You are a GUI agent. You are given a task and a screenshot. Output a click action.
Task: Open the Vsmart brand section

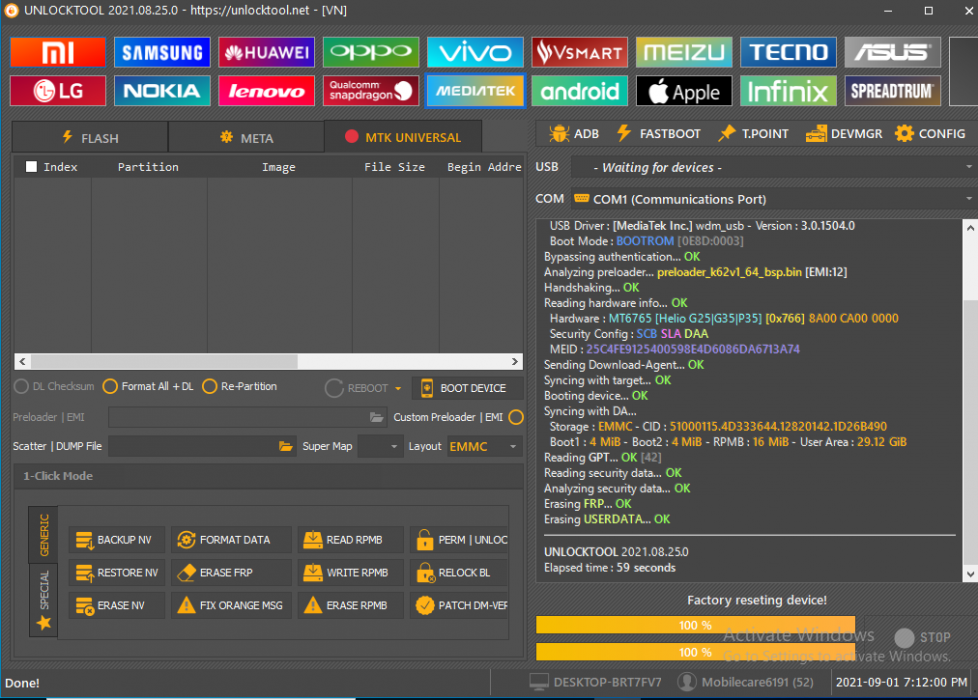click(579, 52)
